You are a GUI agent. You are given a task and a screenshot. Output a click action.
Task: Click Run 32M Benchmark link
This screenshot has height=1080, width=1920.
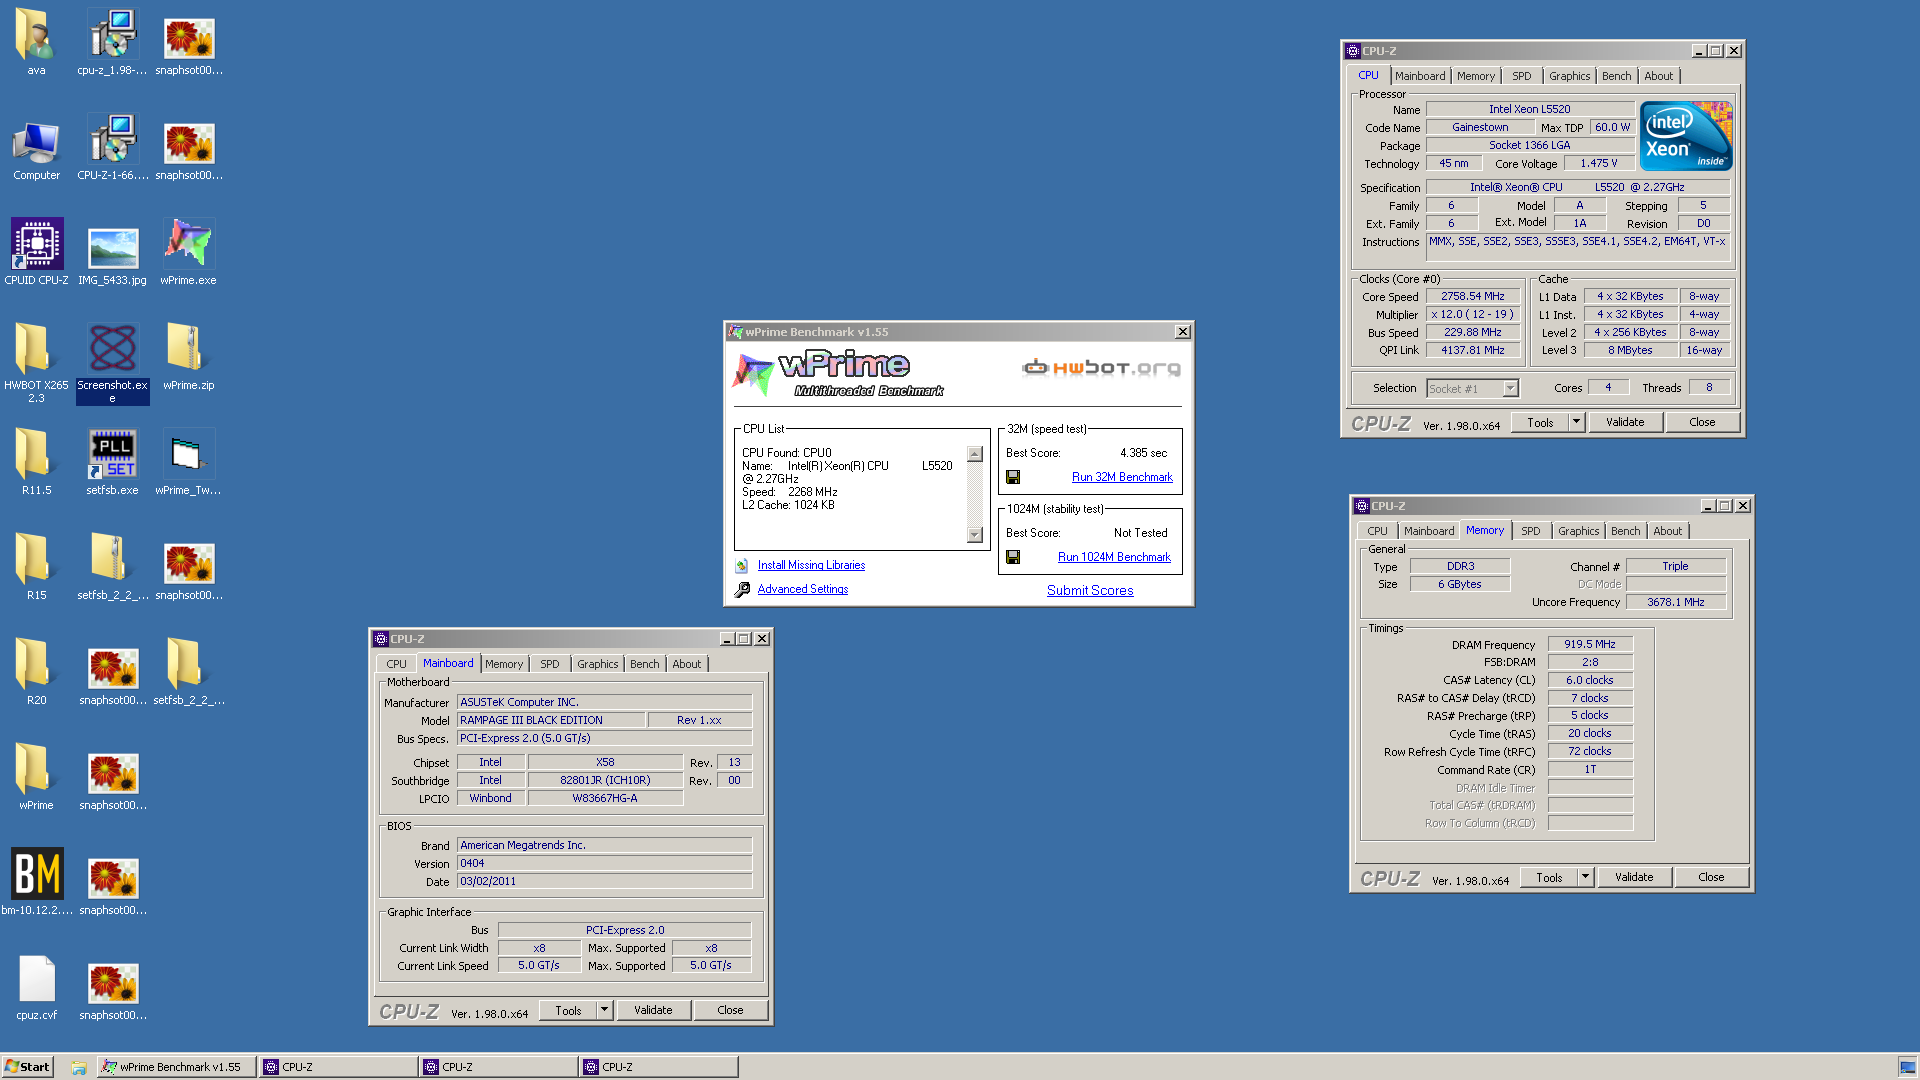[x=1122, y=477]
